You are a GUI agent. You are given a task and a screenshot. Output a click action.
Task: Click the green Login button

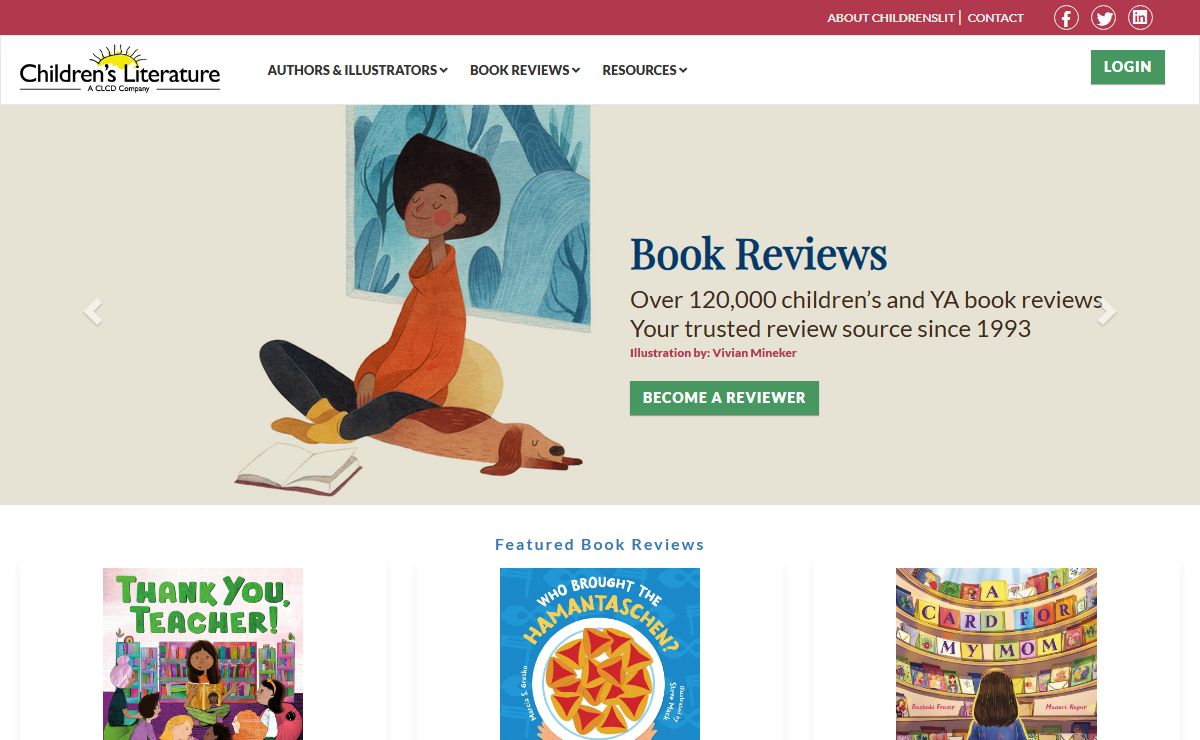coord(1127,67)
